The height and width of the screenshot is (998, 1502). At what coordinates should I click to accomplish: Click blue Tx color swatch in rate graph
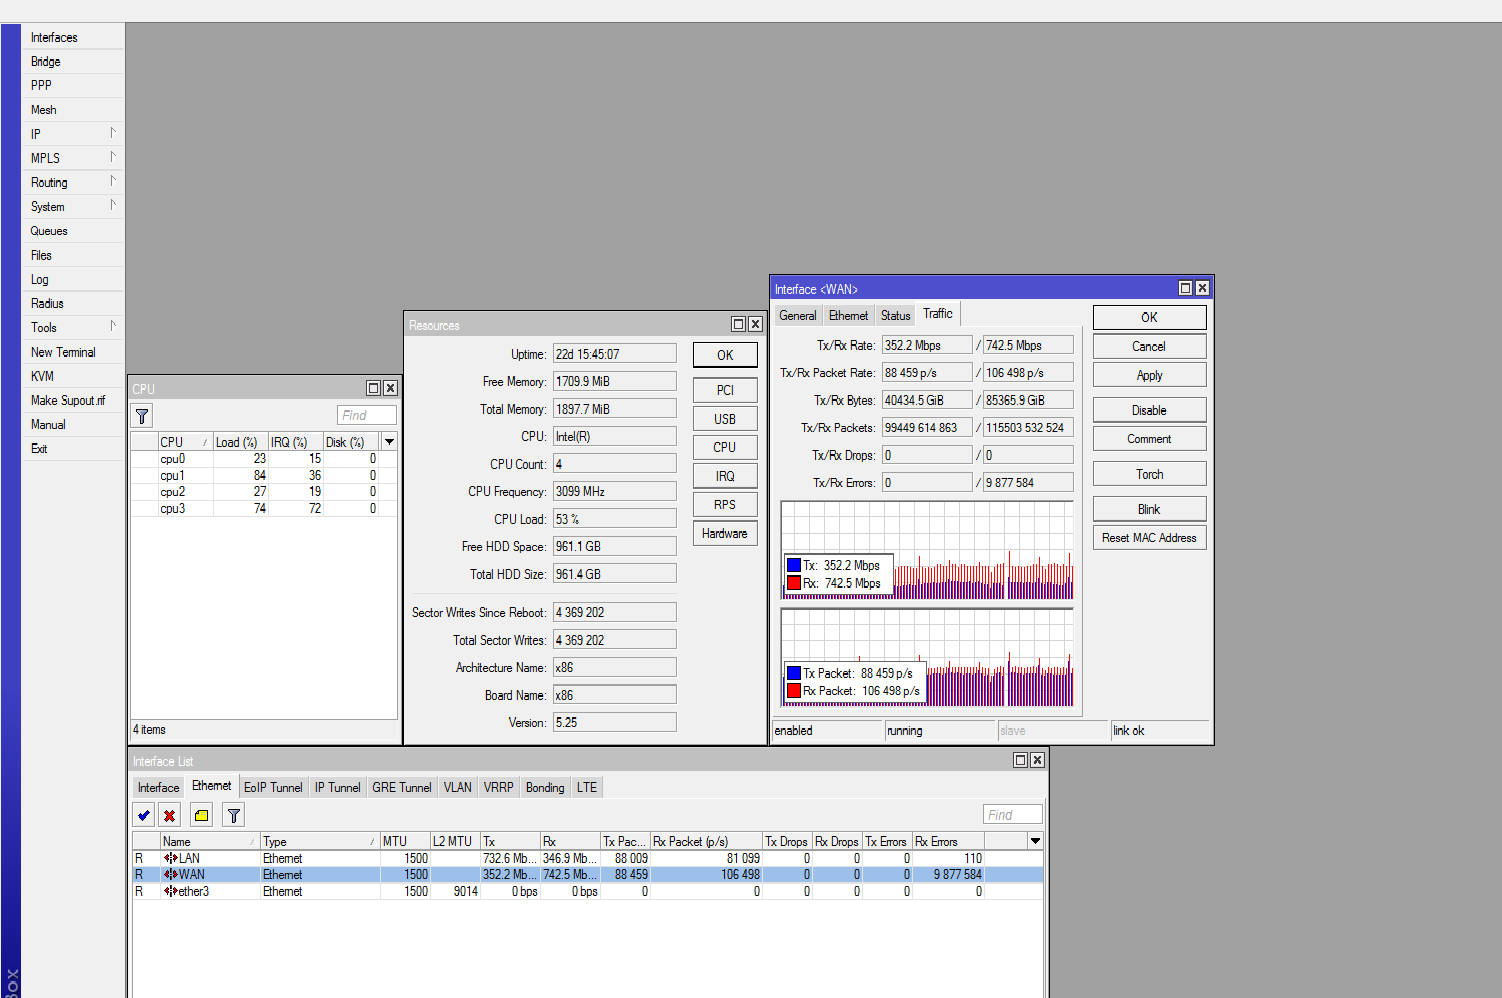[794, 565]
